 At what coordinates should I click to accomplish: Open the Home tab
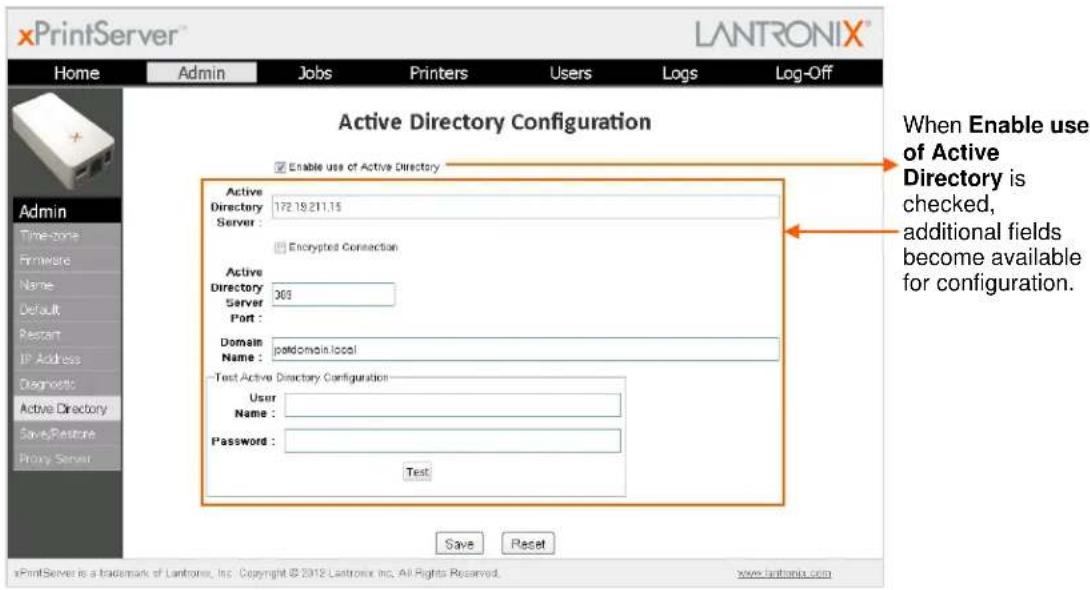tap(76, 73)
